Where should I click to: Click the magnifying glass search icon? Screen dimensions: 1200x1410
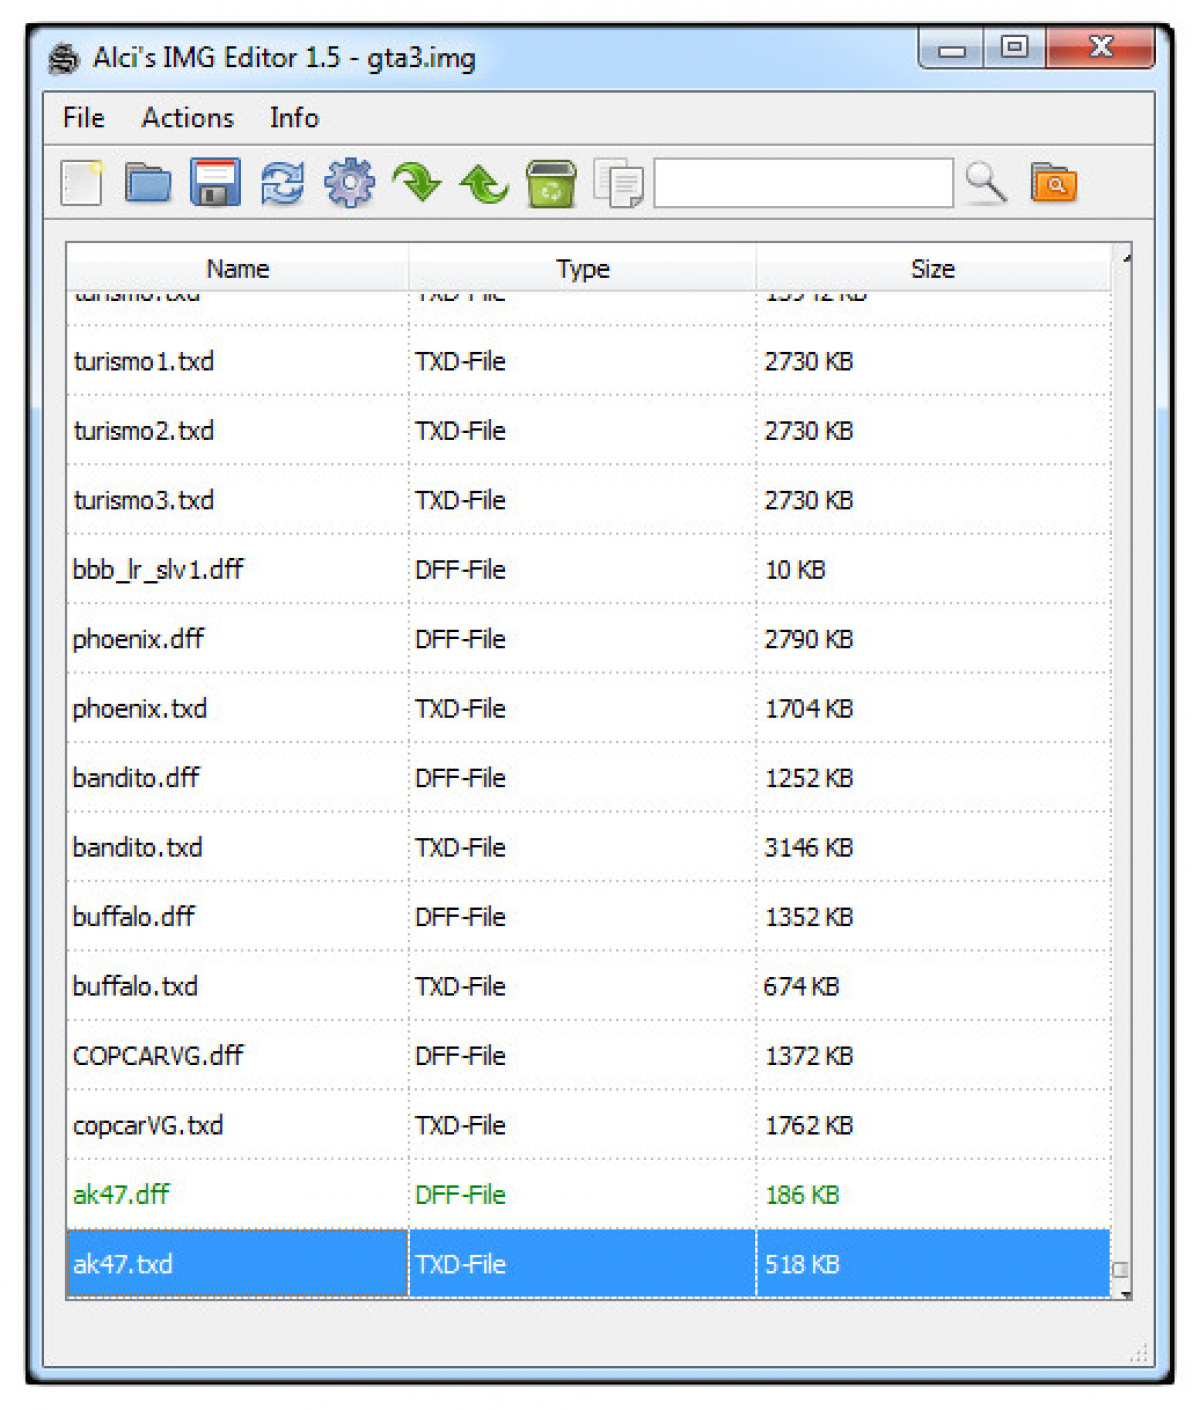pos(986,183)
